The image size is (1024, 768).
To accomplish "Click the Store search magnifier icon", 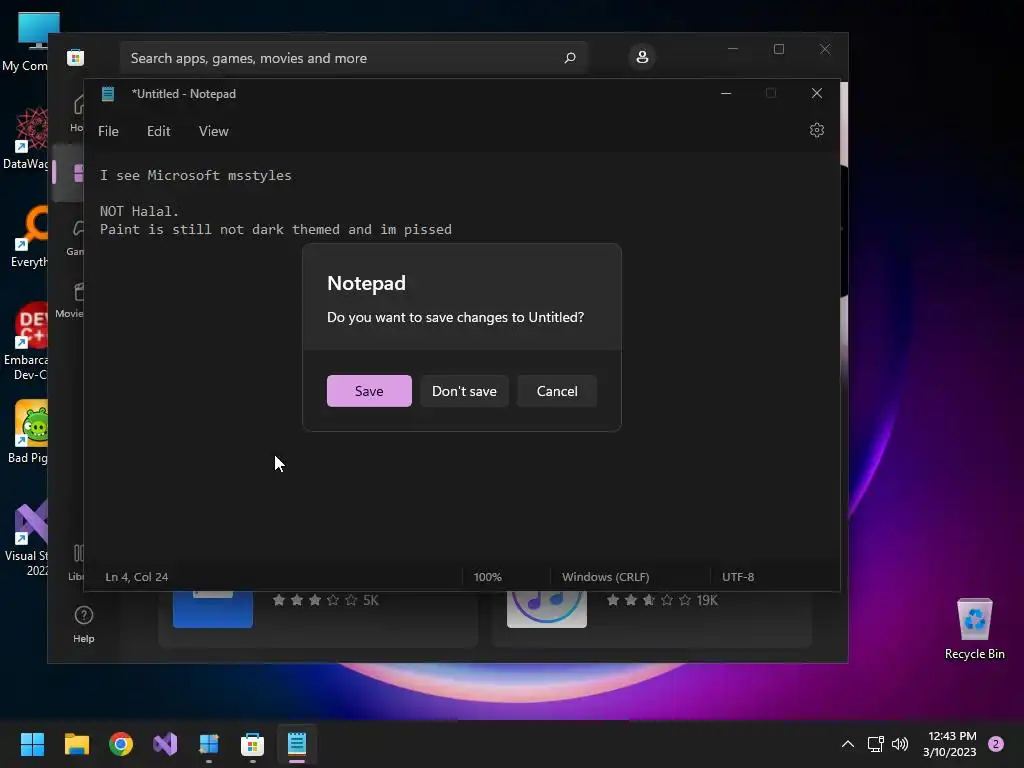I will (x=569, y=58).
